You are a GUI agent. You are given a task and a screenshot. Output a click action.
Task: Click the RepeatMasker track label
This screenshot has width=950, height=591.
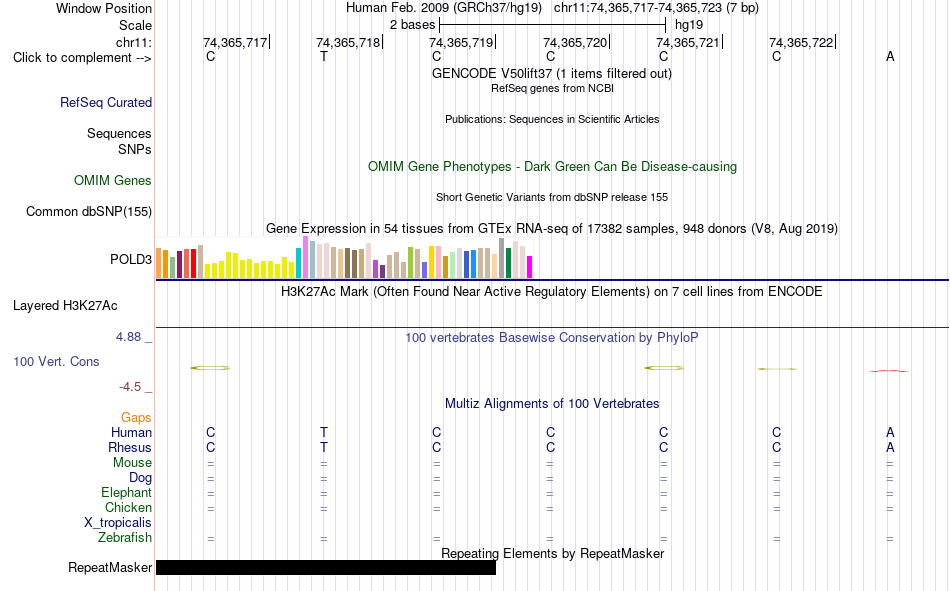pyautogui.click(x=110, y=568)
